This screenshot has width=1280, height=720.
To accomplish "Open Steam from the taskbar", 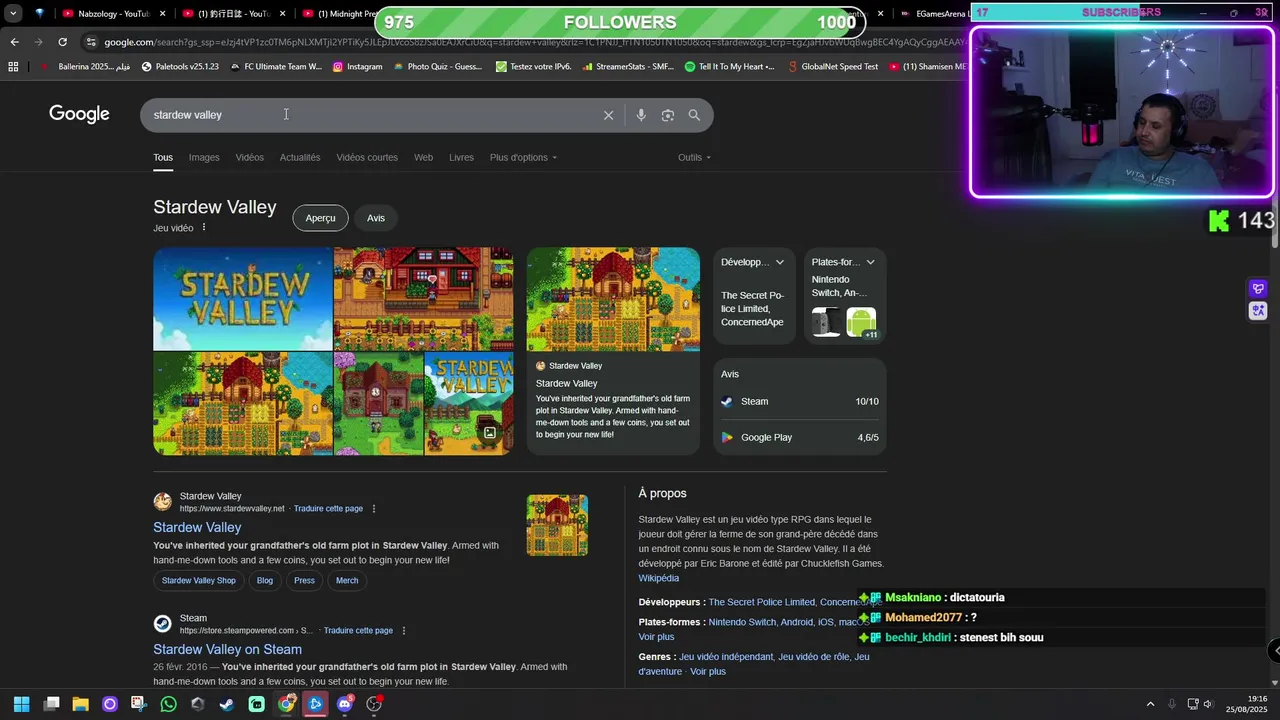I will [227, 704].
